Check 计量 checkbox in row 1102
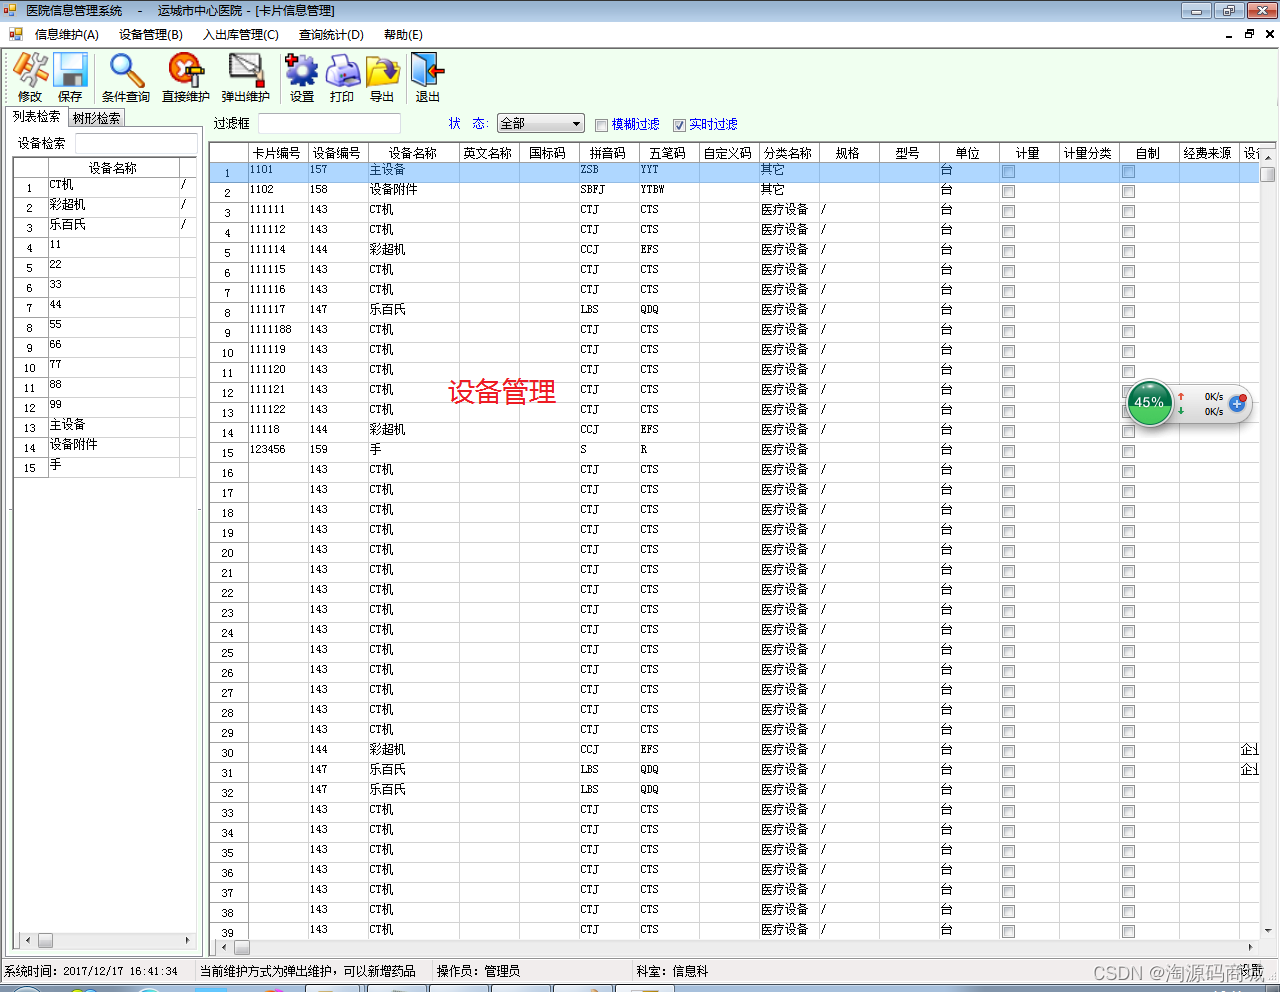Screen dimensions: 1280x992 [1008, 192]
